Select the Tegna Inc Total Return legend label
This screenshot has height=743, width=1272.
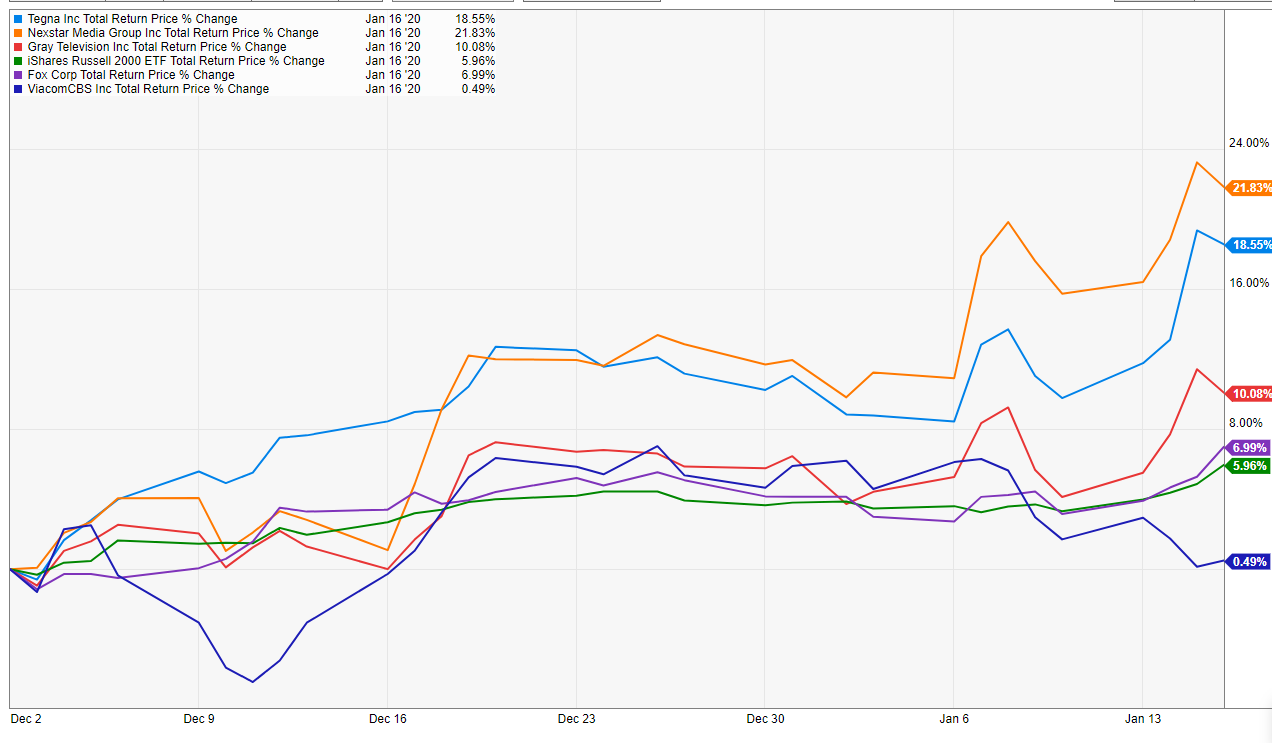133,19
